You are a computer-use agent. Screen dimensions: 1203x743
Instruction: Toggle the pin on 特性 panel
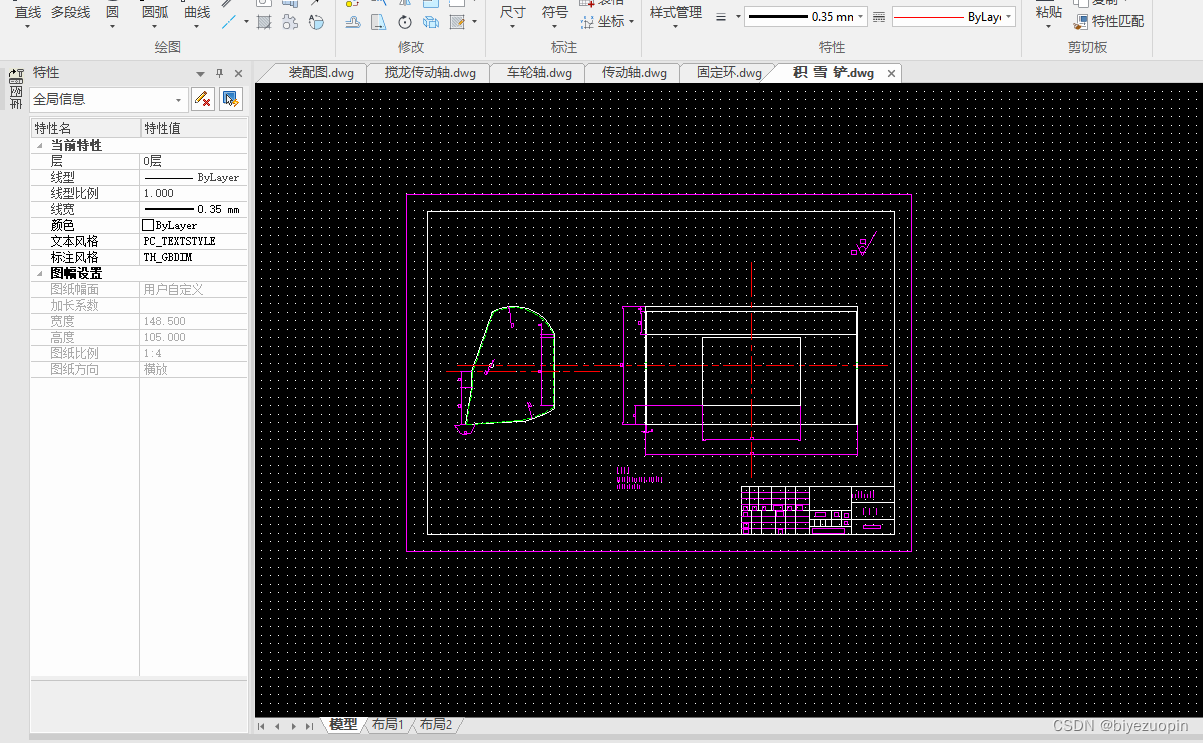point(220,74)
